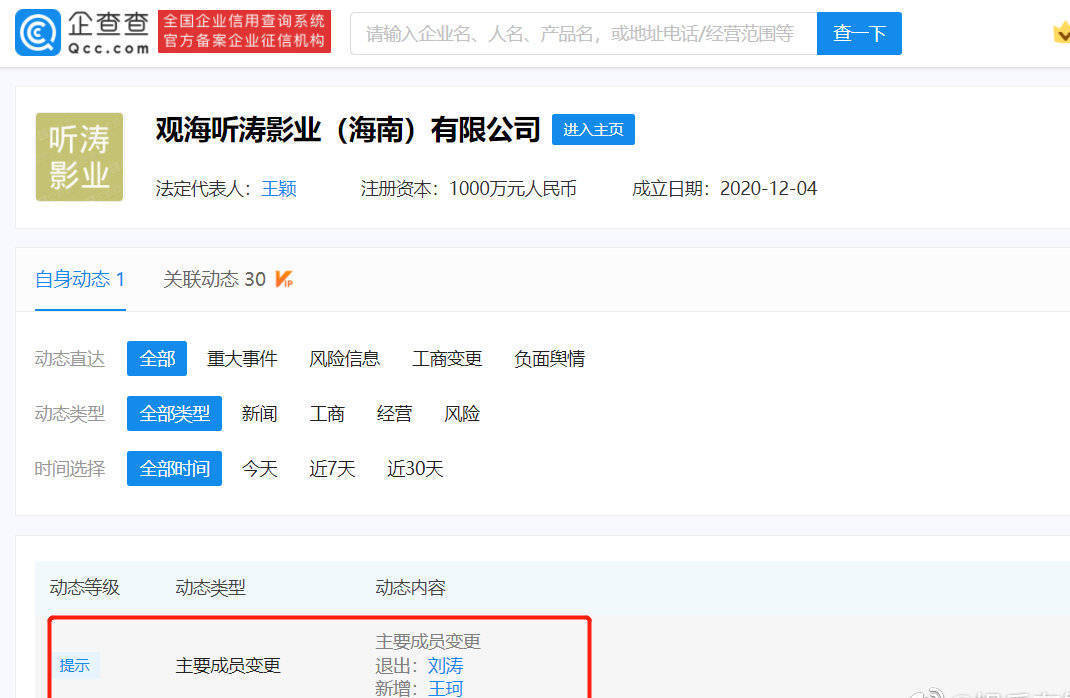Filter dynamic type by 经营

click(394, 413)
